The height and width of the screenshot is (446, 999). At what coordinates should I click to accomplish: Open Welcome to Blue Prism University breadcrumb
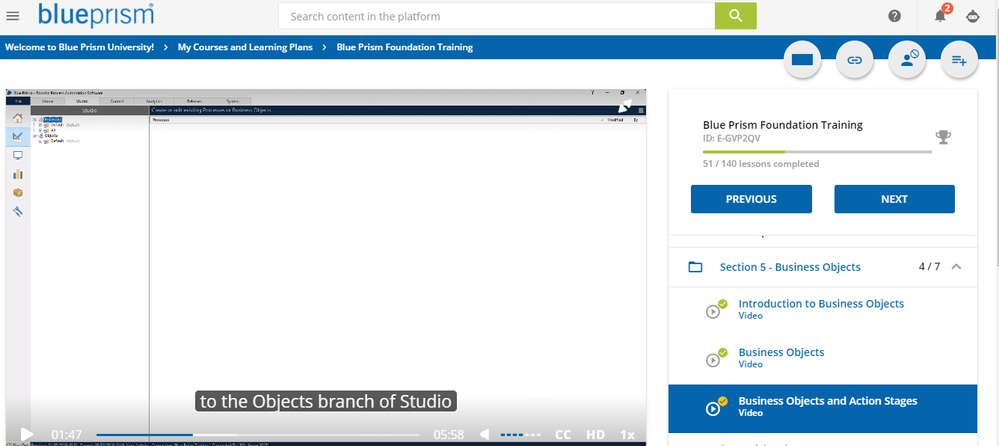tap(80, 47)
